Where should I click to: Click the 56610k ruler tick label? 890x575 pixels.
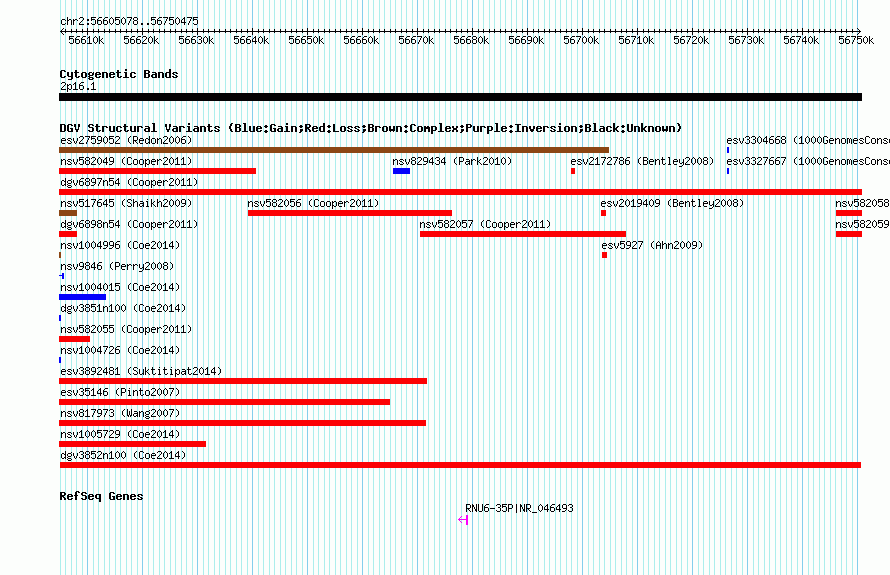[x=86, y=40]
